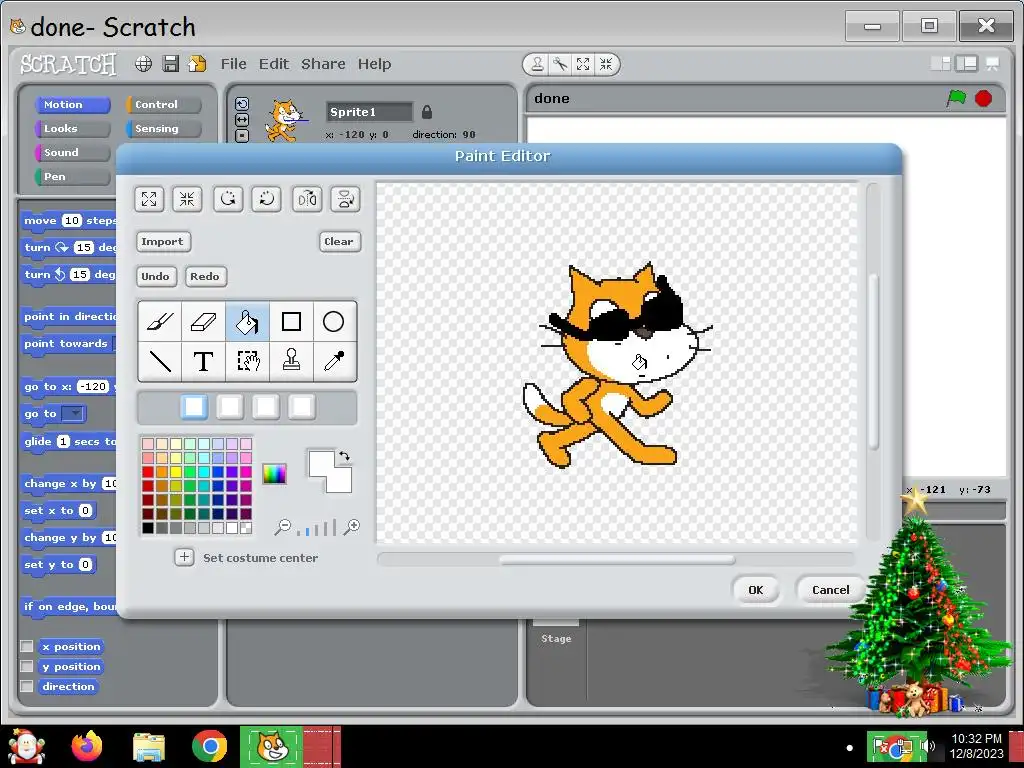Select the Rectangle tool
The width and height of the screenshot is (1024, 768).
[291, 321]
